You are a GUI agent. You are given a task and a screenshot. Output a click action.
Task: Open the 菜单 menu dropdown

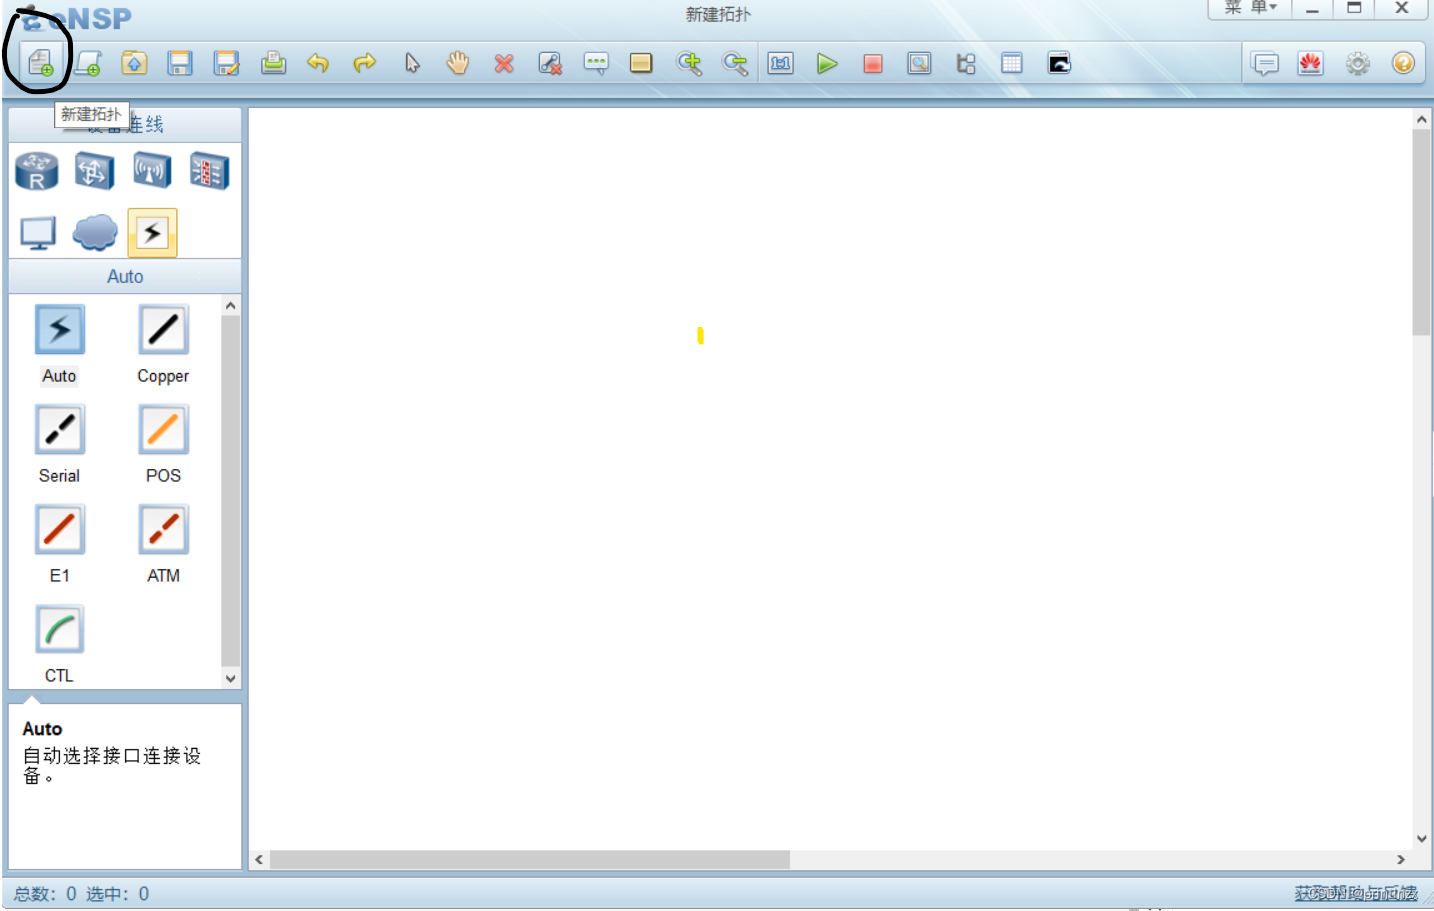[1250, 8]
